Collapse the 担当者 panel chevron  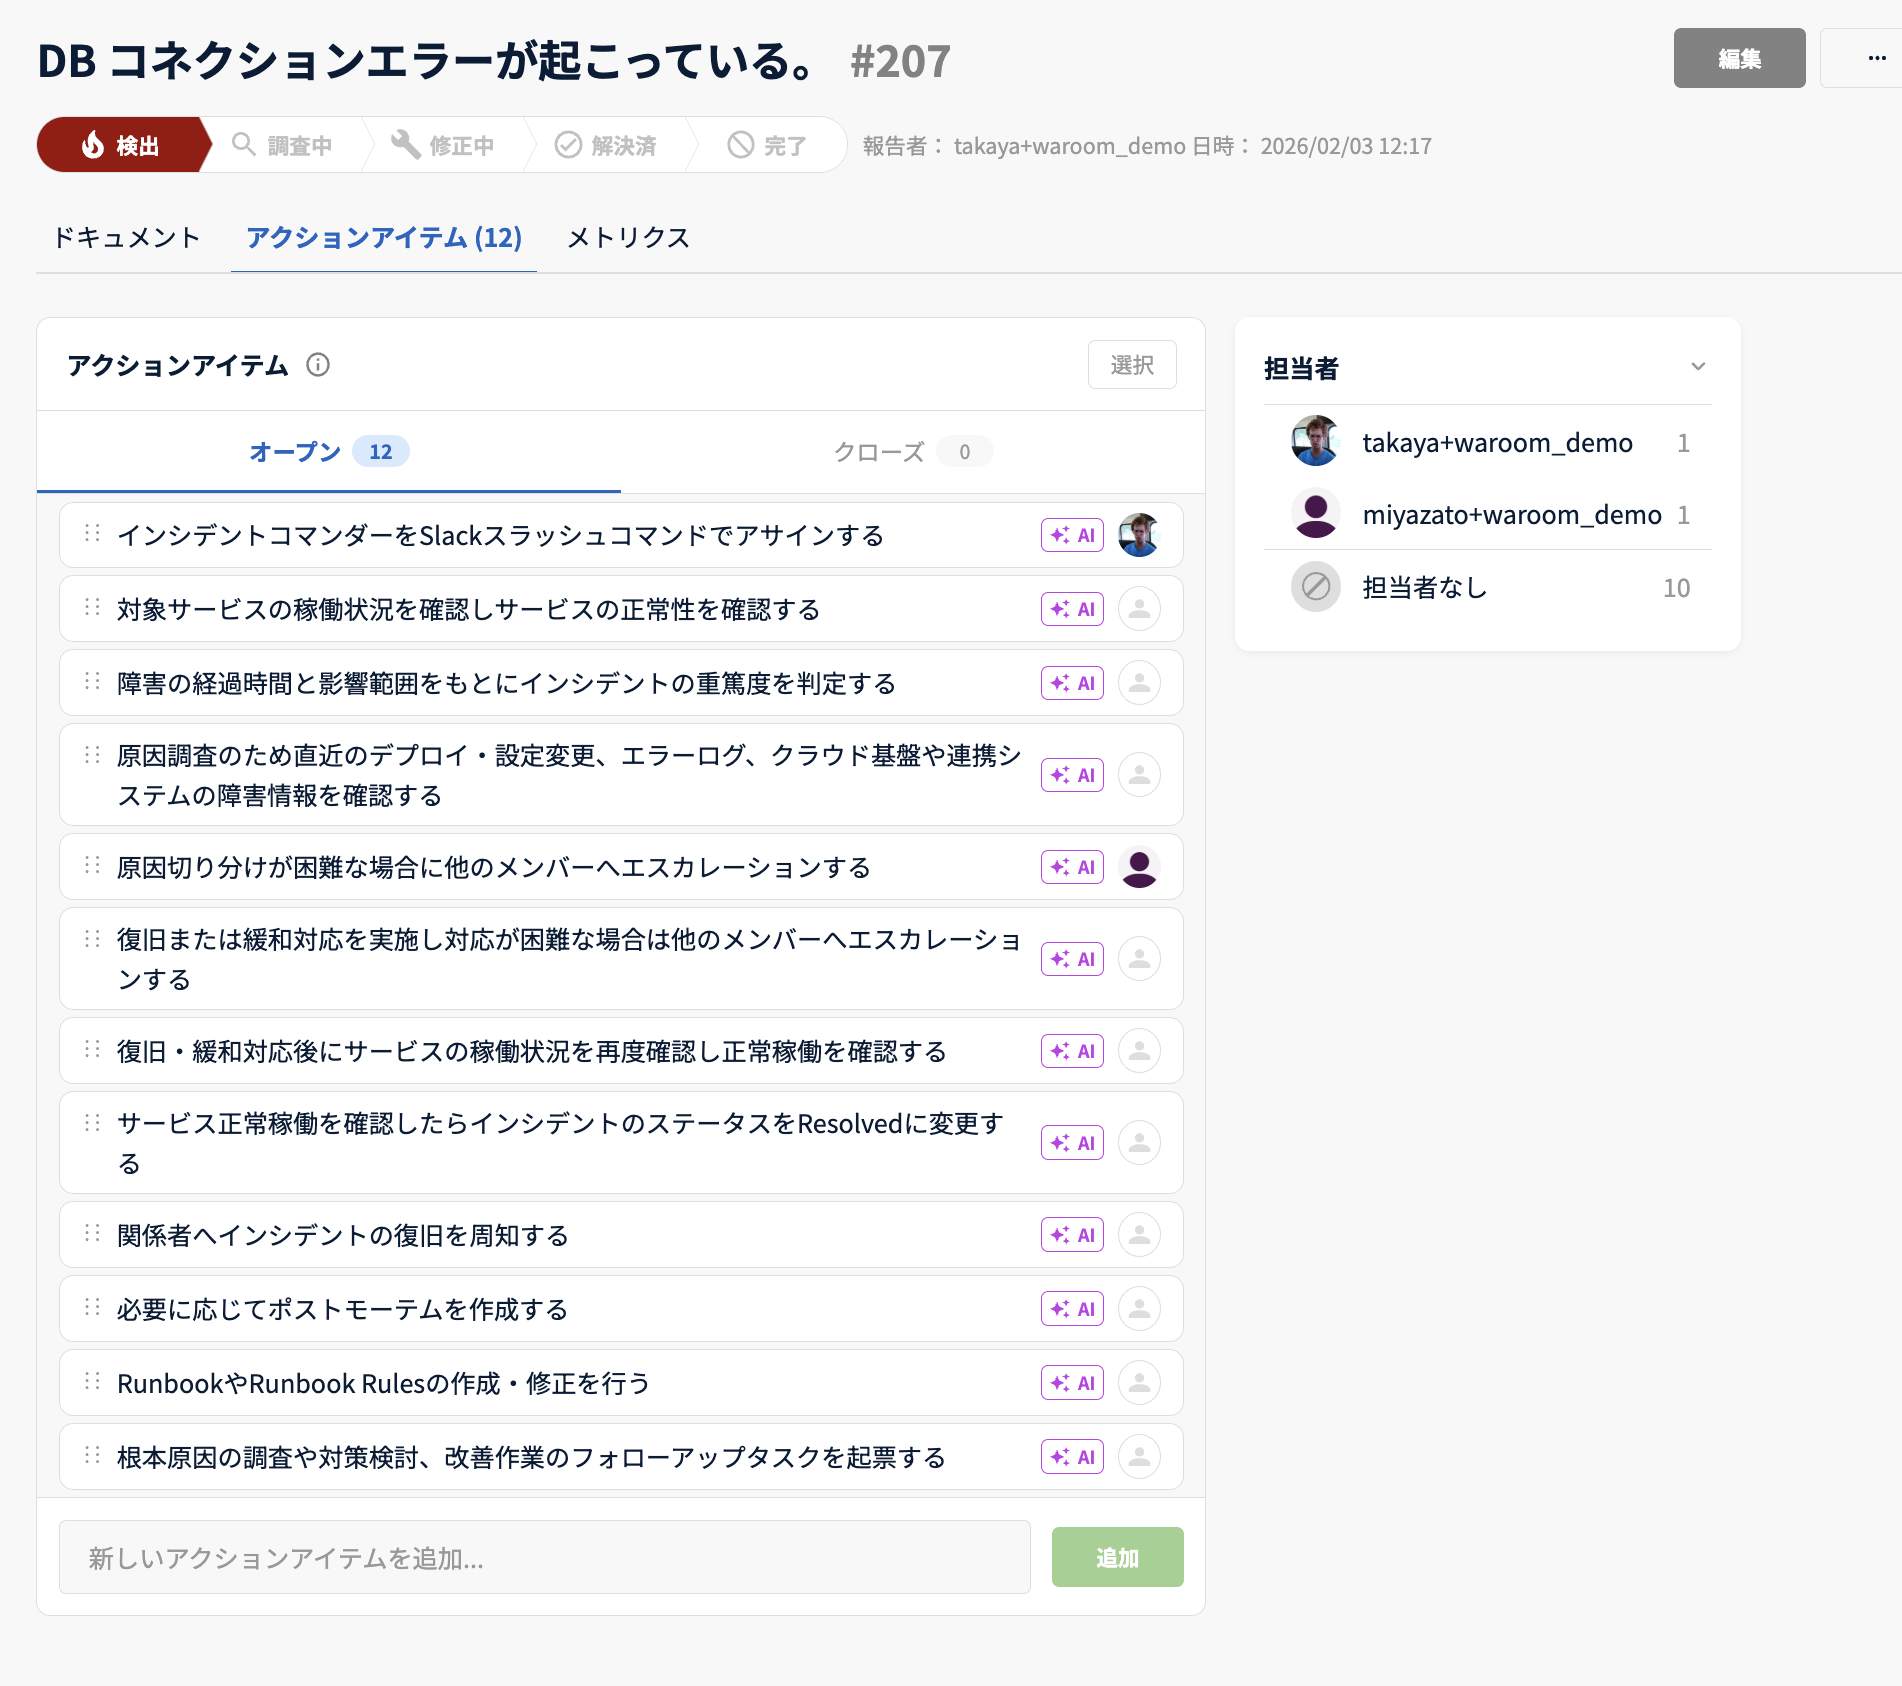coord(1697,367)
